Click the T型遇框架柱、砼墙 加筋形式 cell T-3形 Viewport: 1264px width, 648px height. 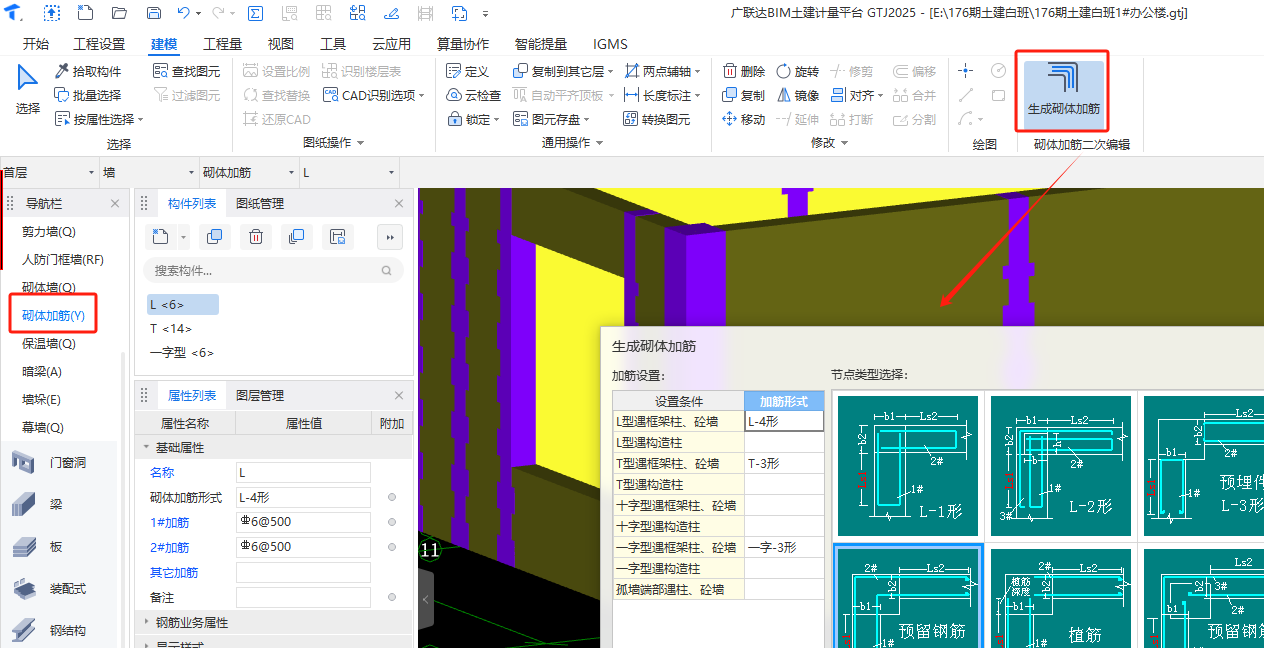[x=784, y=463]
